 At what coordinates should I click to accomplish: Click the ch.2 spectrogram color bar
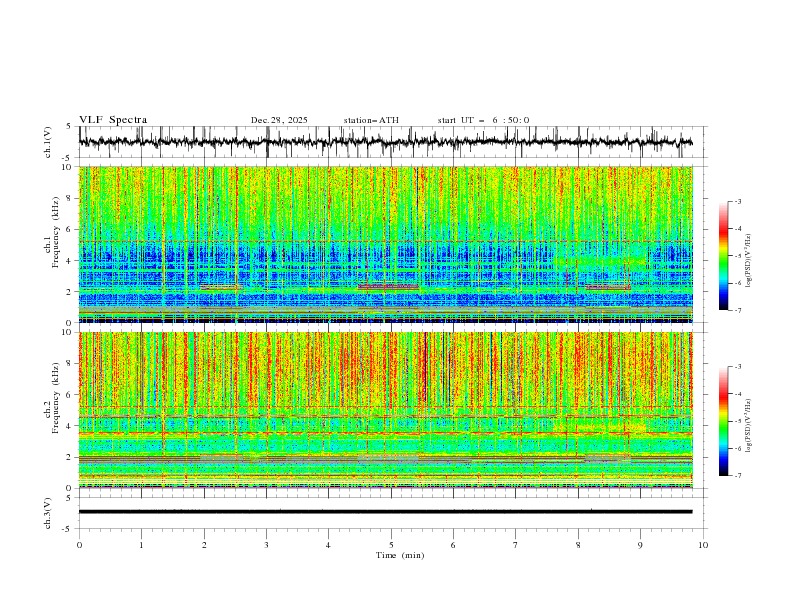(723, 421)
